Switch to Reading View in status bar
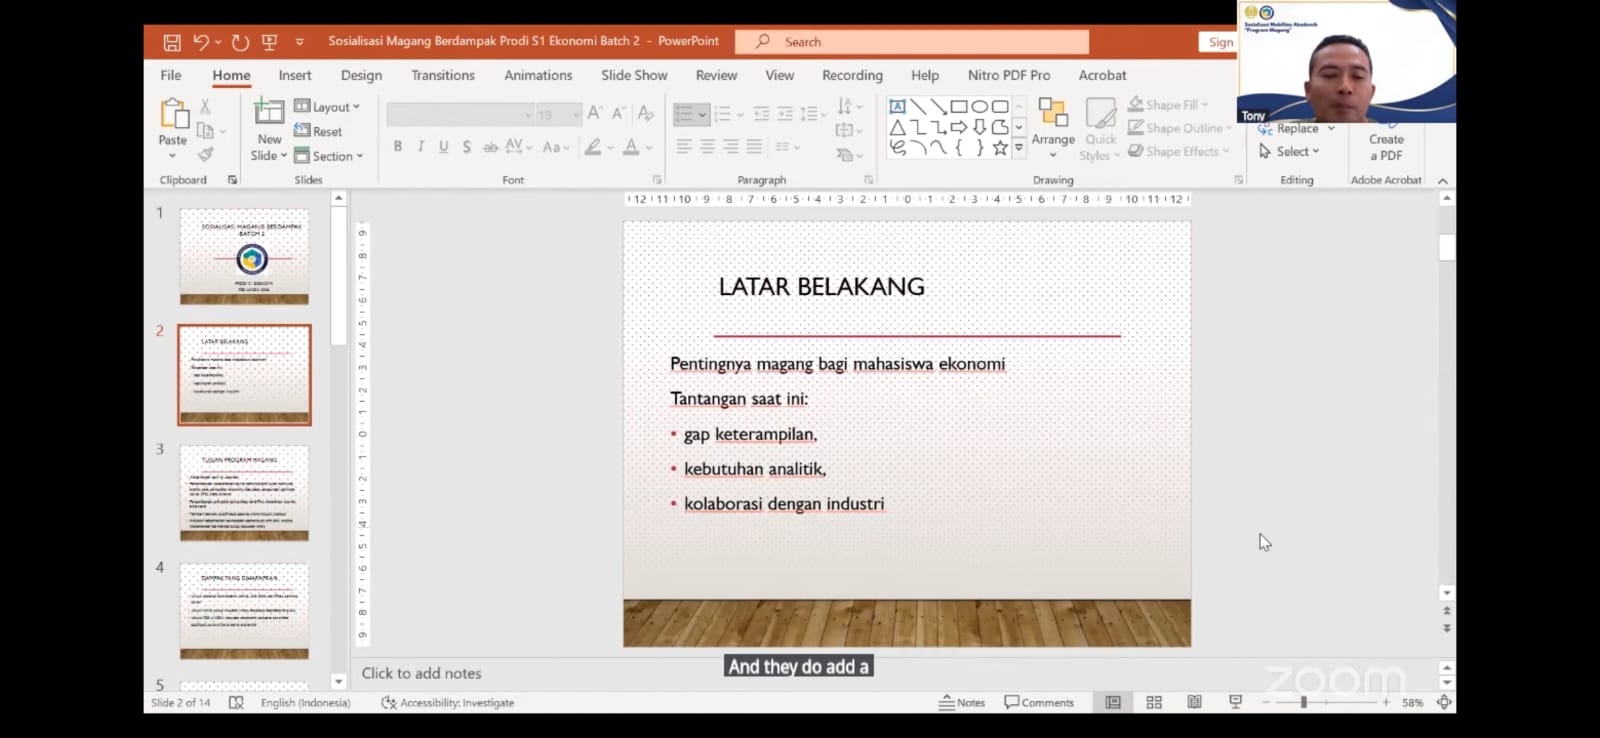The height and width of the screenshot is (738, 1600). click(1194, 703)
